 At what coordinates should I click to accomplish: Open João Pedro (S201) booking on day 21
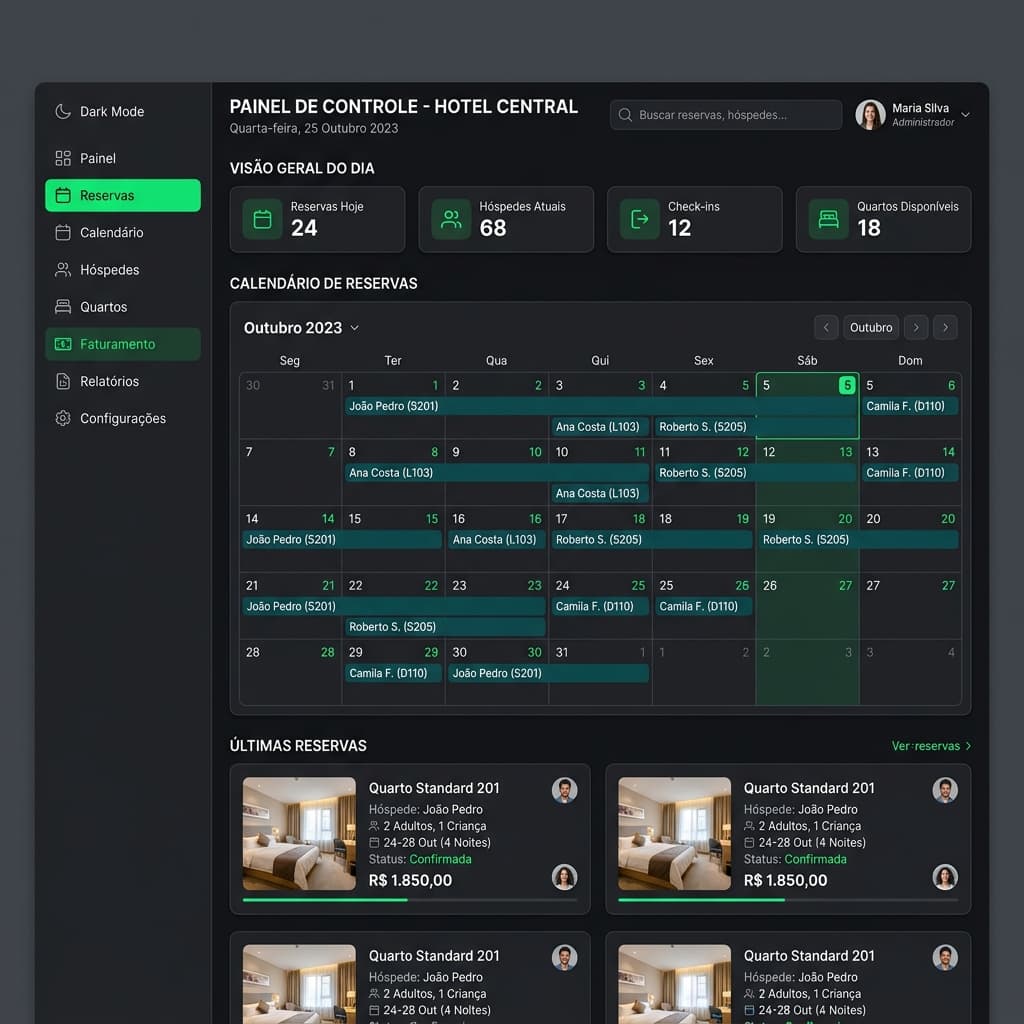tap(394, 606)
